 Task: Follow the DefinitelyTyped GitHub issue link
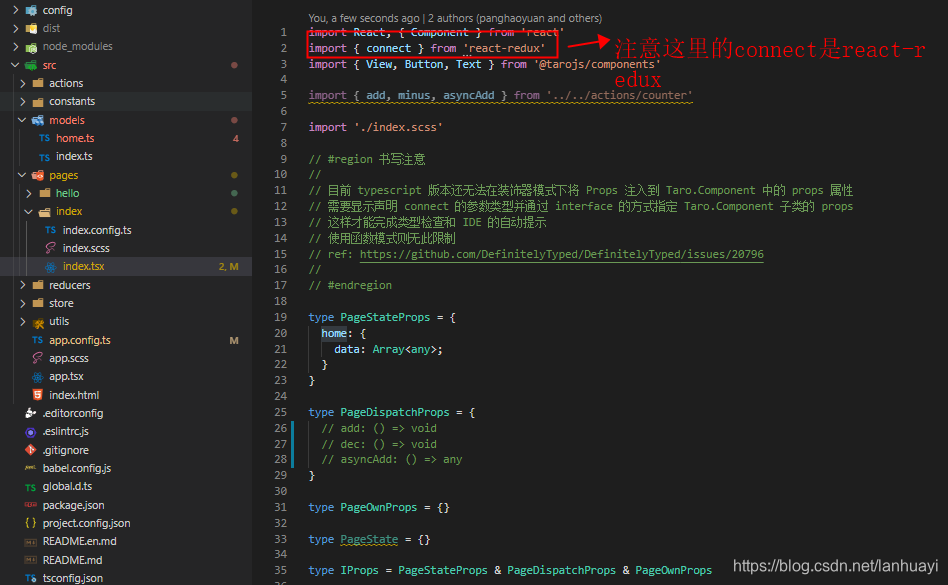coord(562,254)
